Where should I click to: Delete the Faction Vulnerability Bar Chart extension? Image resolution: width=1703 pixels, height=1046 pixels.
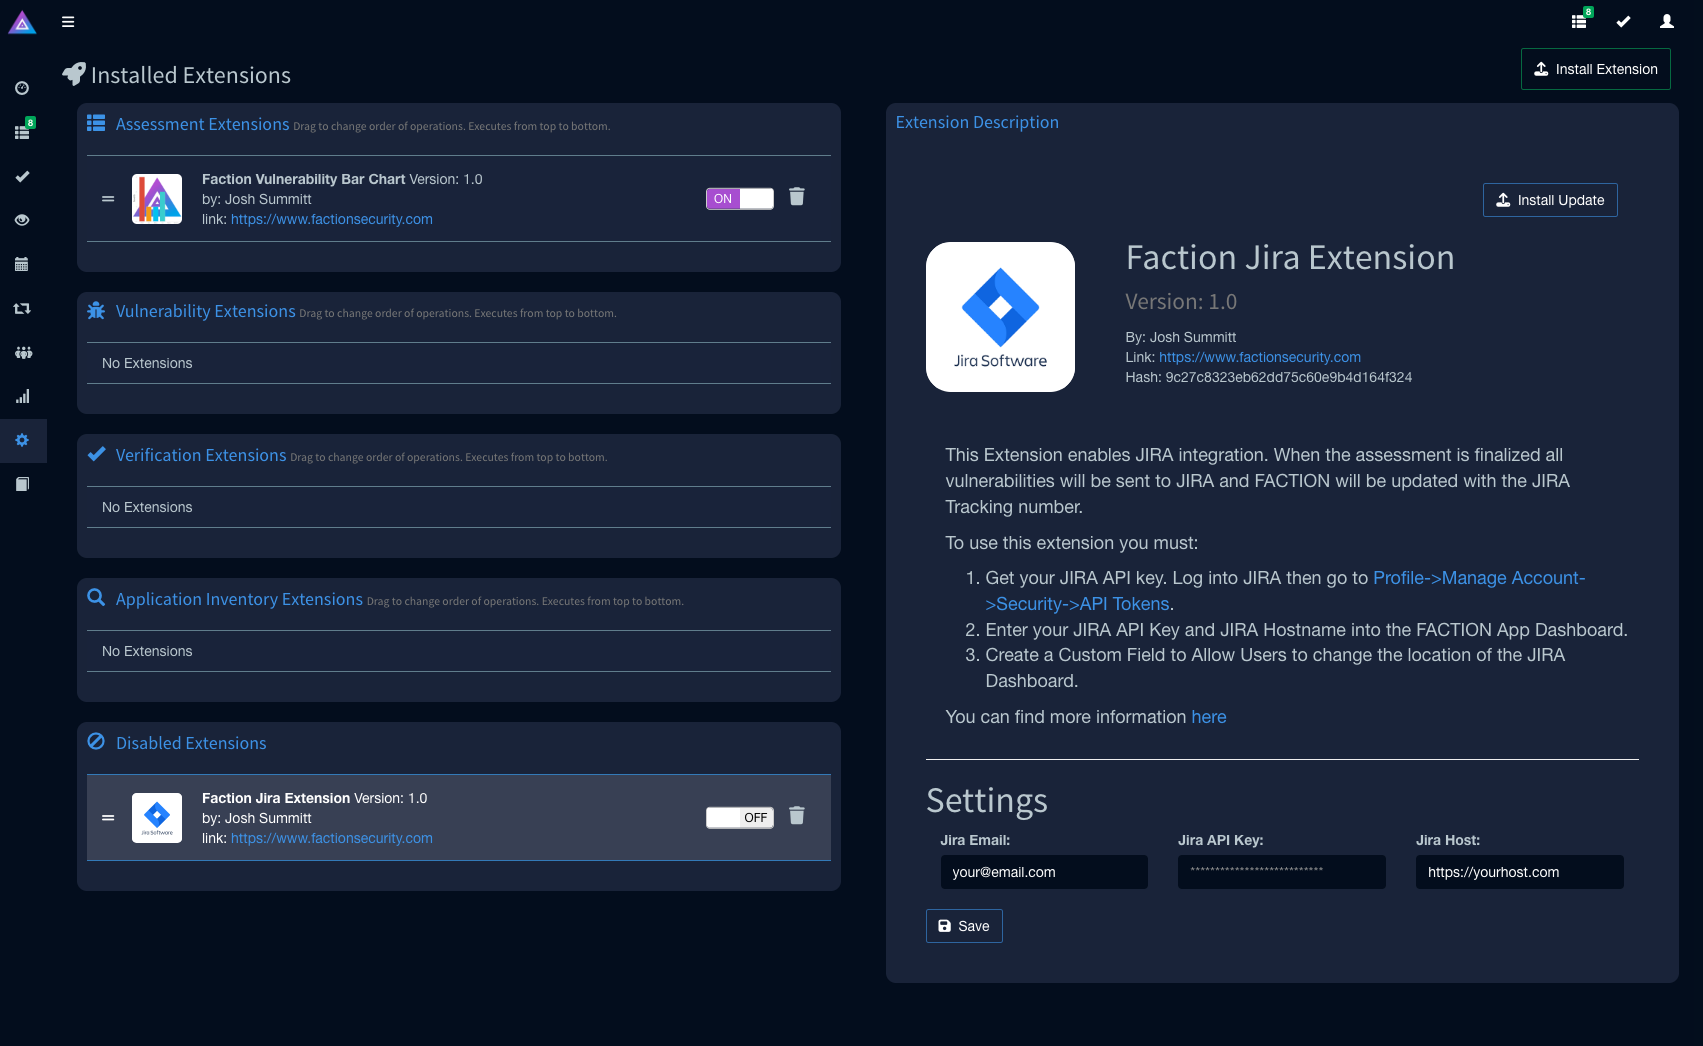coord(797,197)
